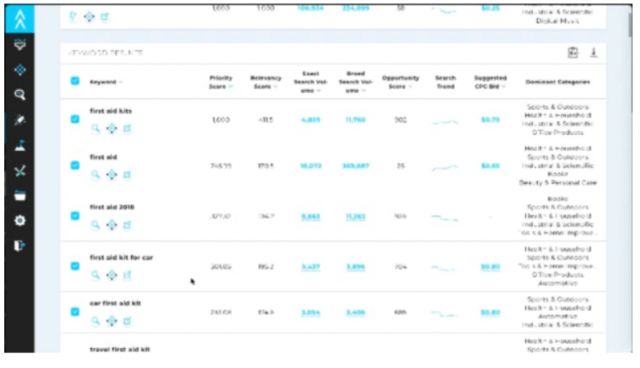Open the broad search volume link for 'first aid kit for car'
Screen dimensions: 640x368
(x=356, y=267)
